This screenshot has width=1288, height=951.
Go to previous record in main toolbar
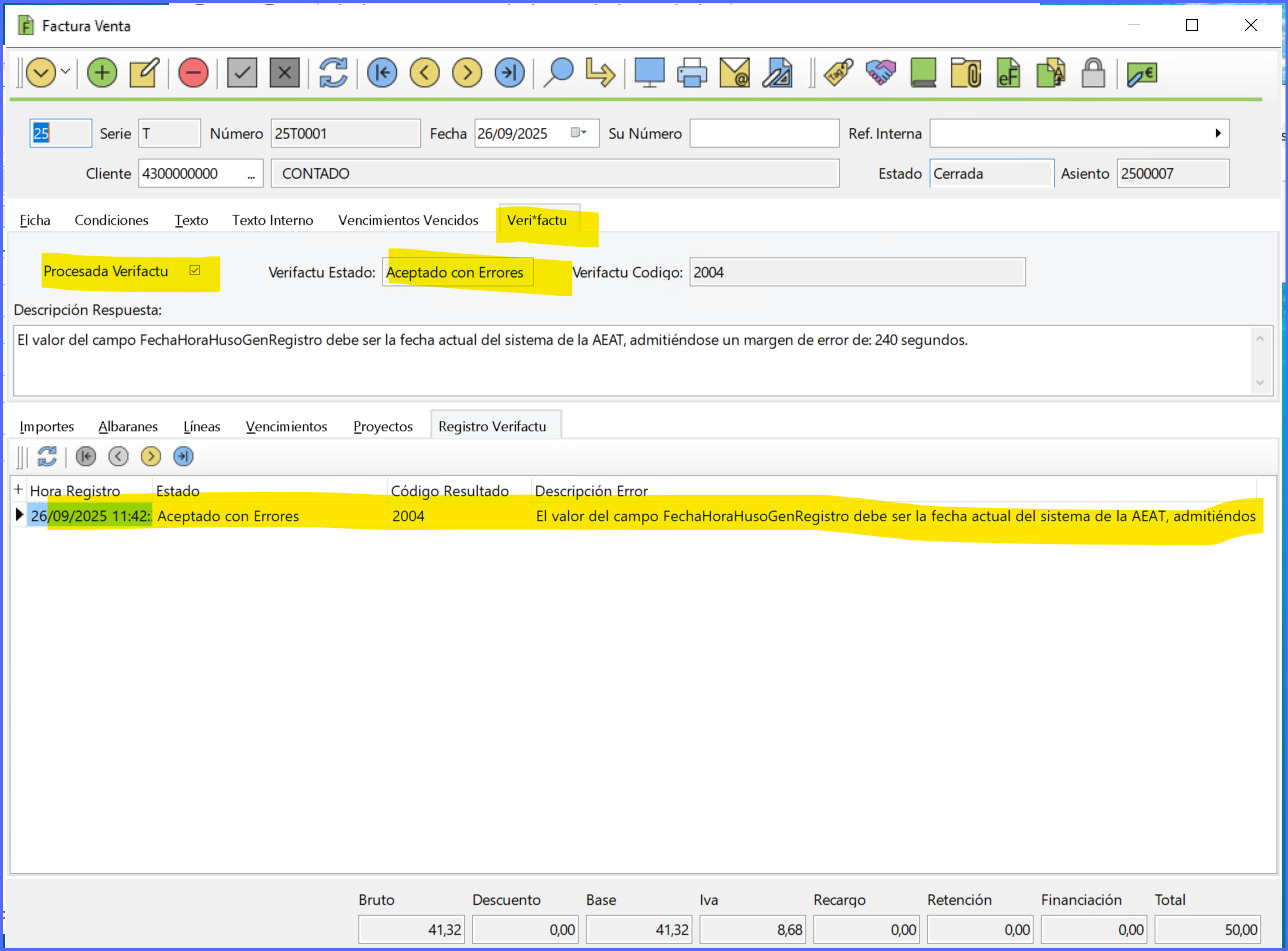(x=425, y=72)
